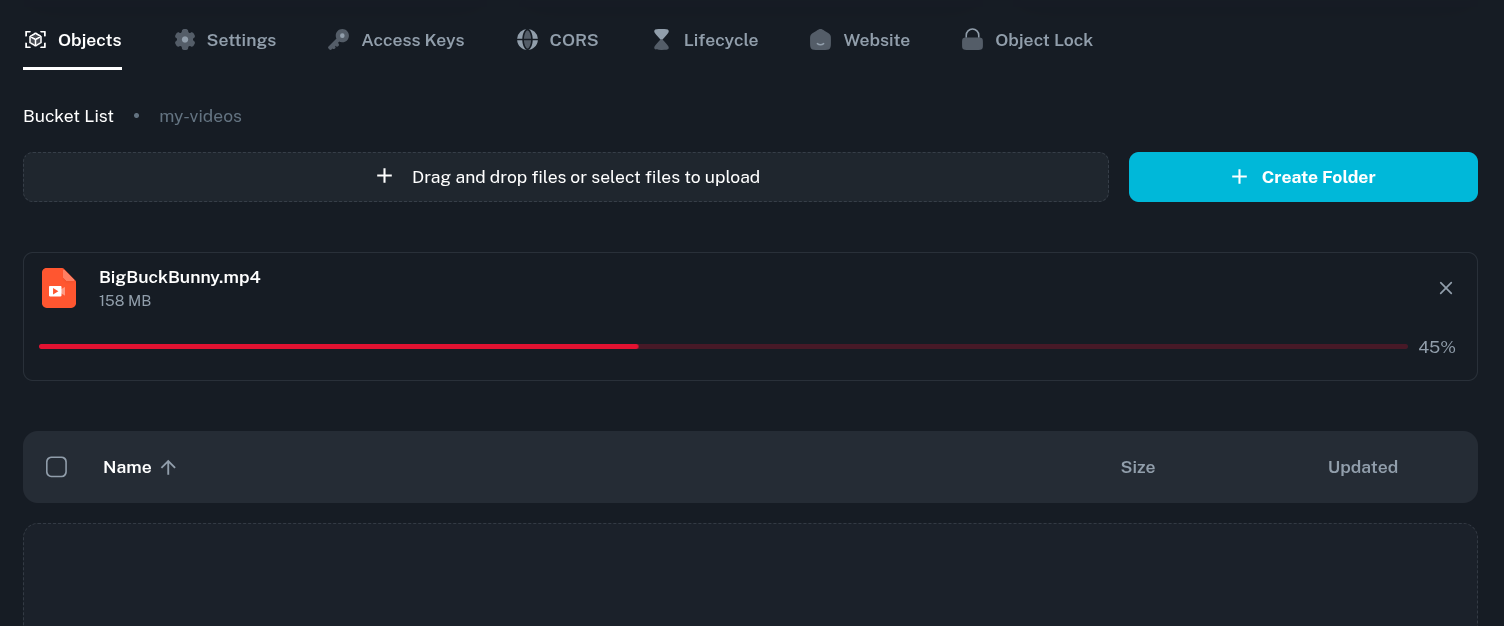This screenshot has width=1504, height=626.
Task: Click the BigBuckBunny.mp4 video file icon
Action: pyautogui.click(x=59, y=288)
